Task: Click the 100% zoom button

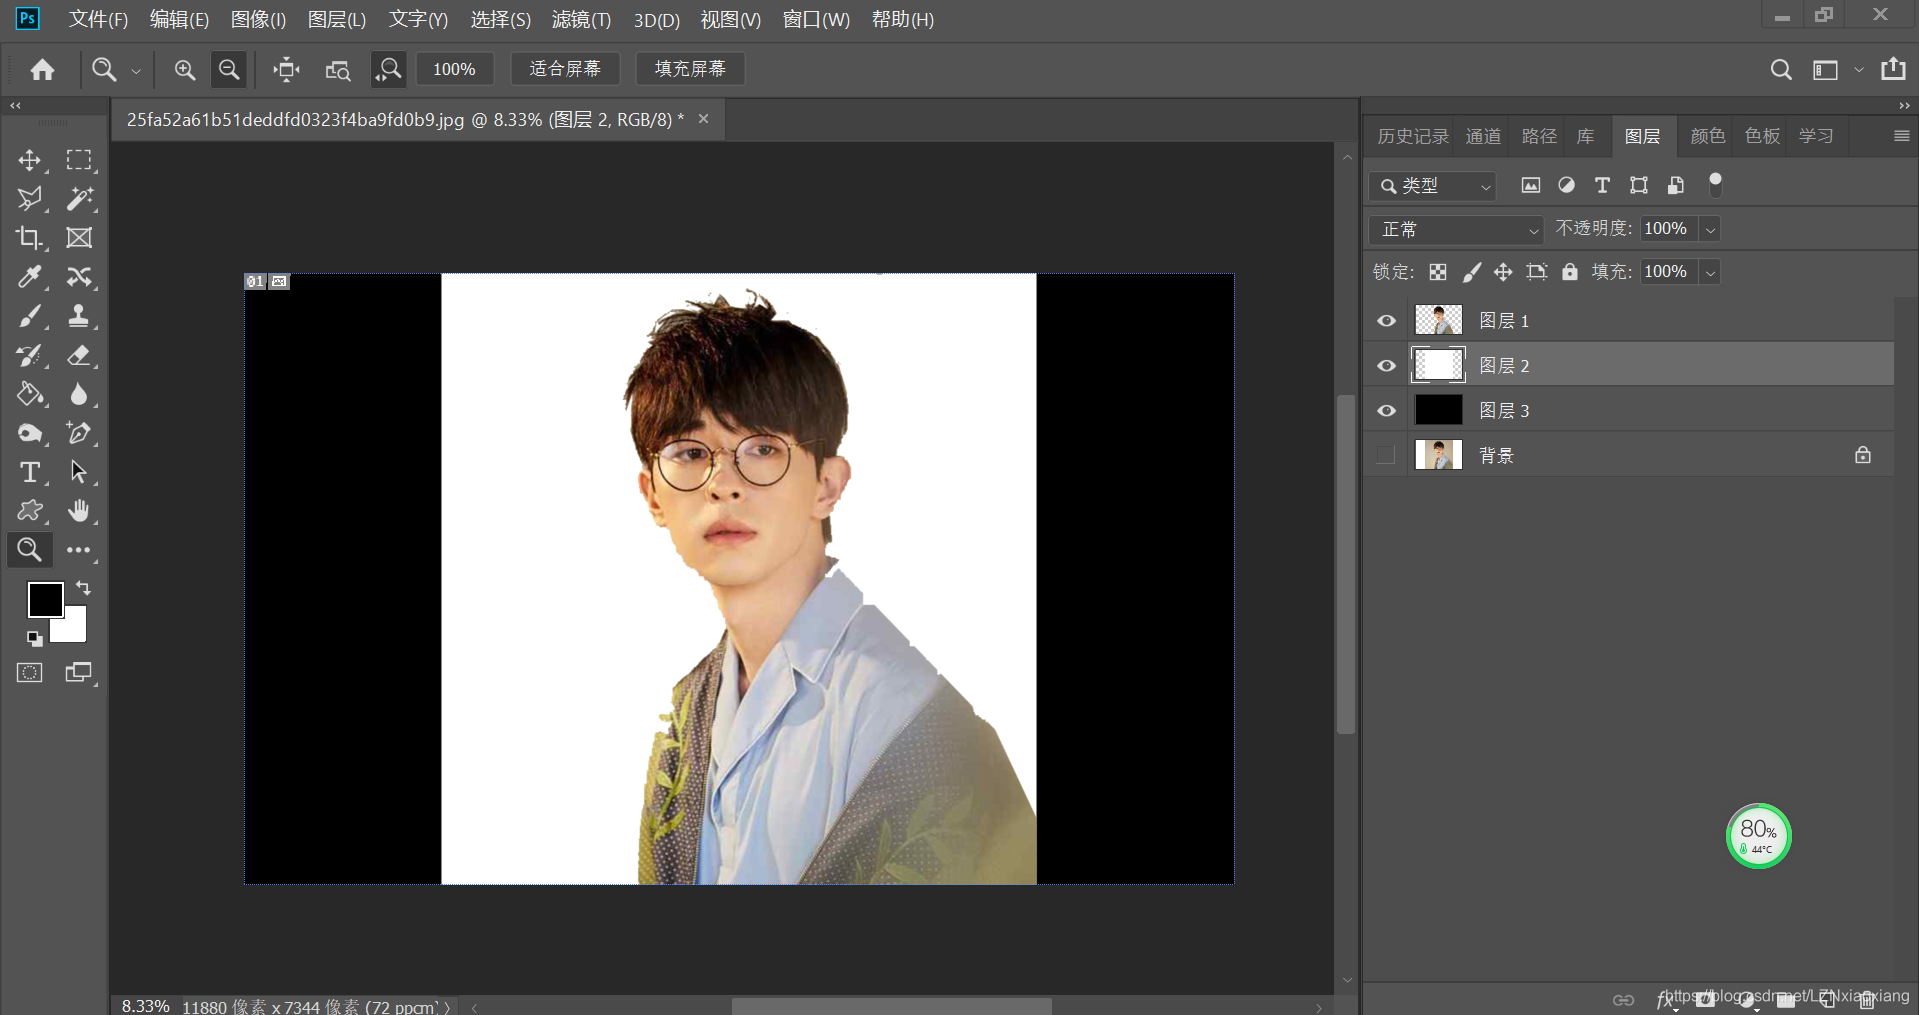Action: (454, 69)
